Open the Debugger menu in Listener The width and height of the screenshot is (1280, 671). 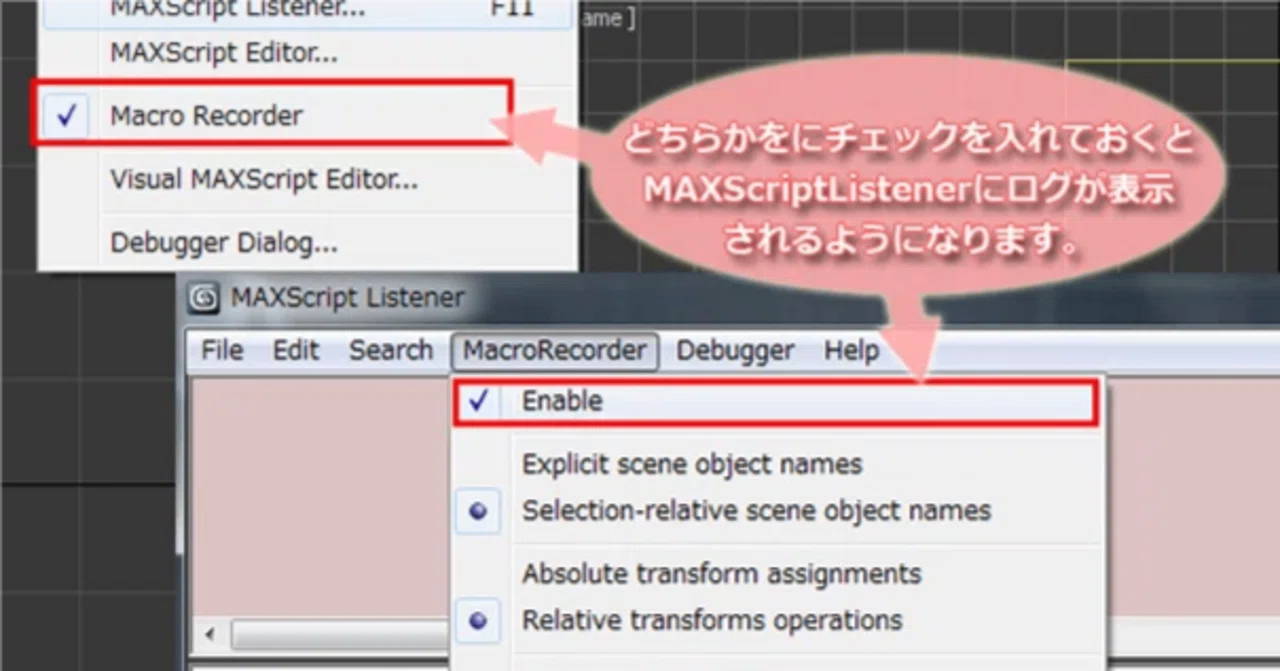pyautogui.click(x=735, y=351)
